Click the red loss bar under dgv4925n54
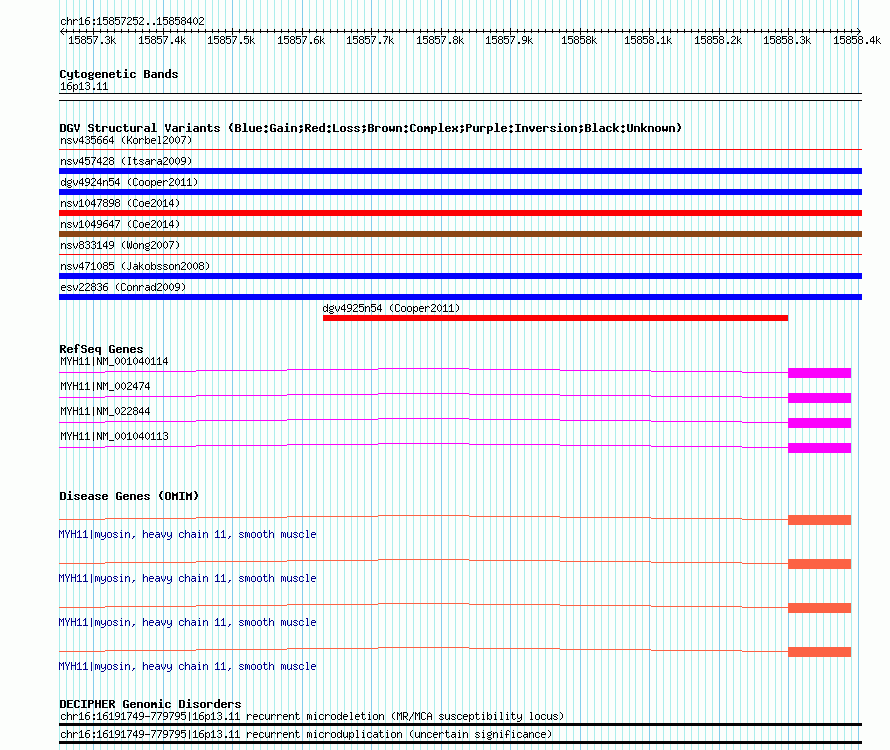The image size is (890, 750). click(555, 318)
